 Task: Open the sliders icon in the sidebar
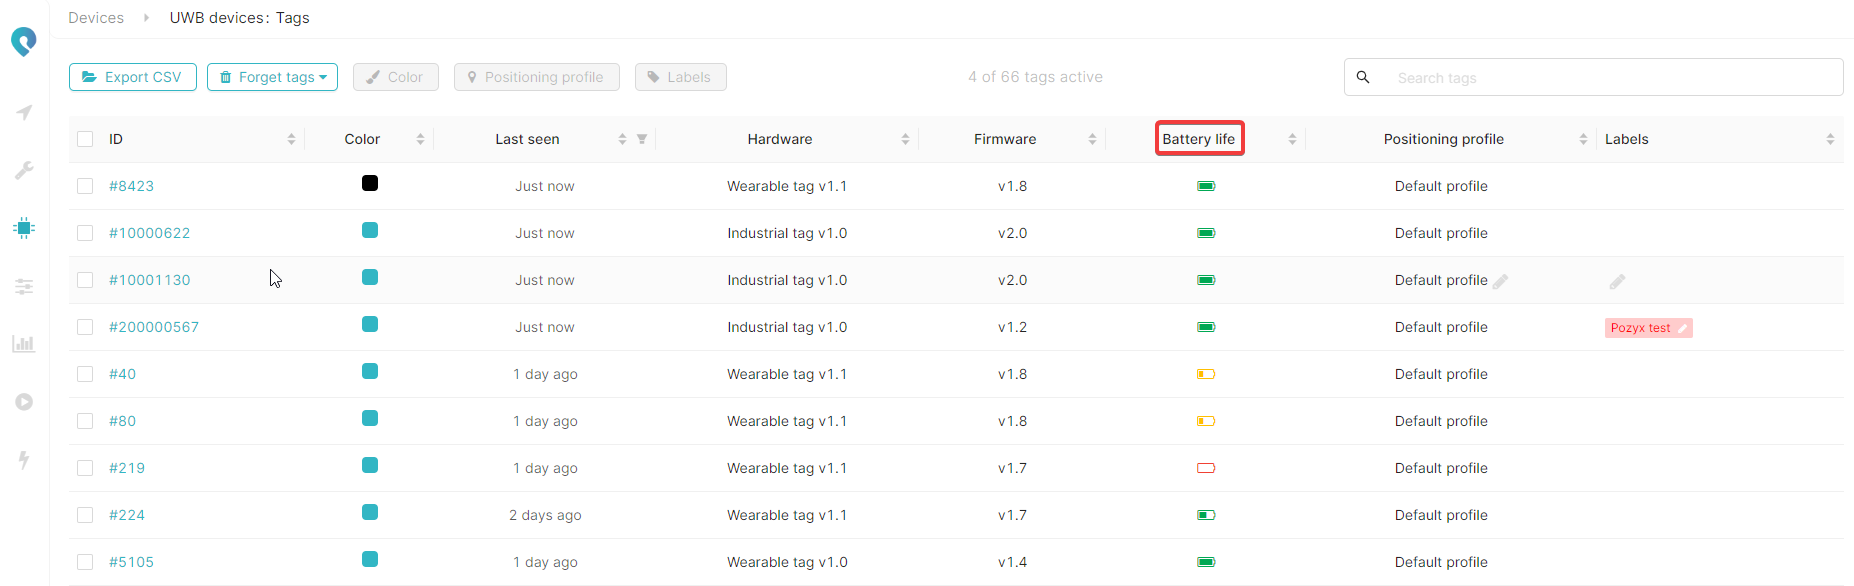24,287
